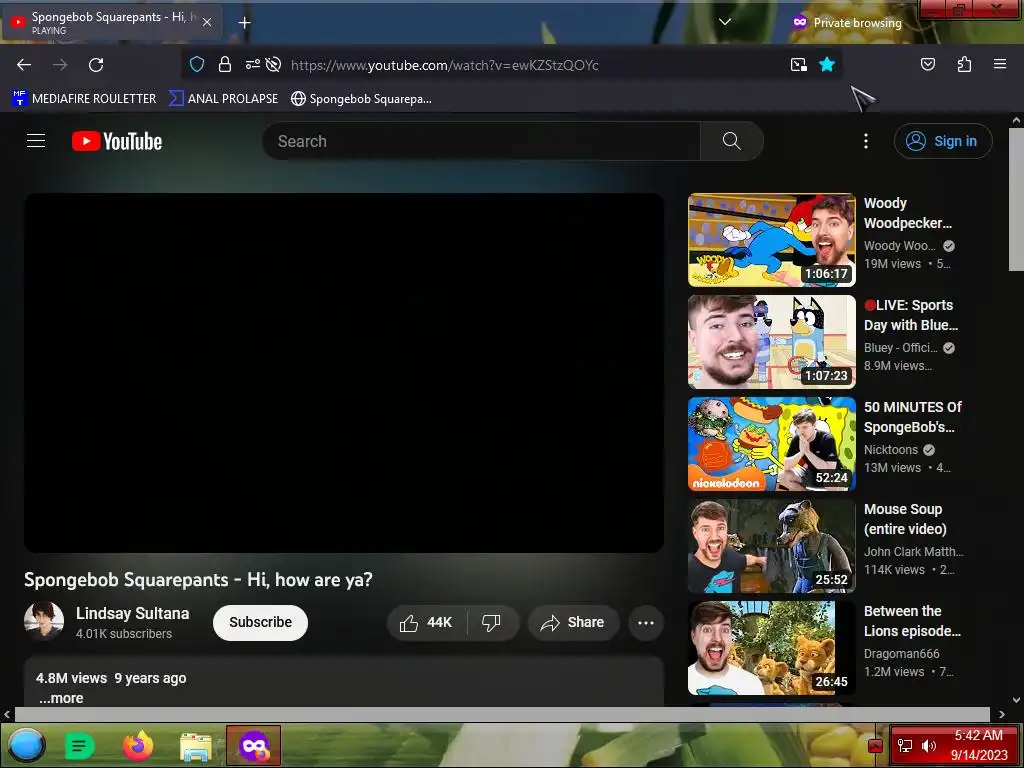Open the green notes app on taskbar

click(80, 746)
